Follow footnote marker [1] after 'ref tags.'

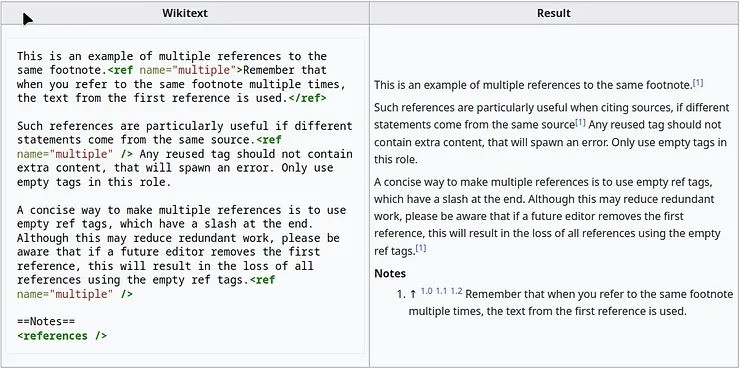tap(420, 248)
